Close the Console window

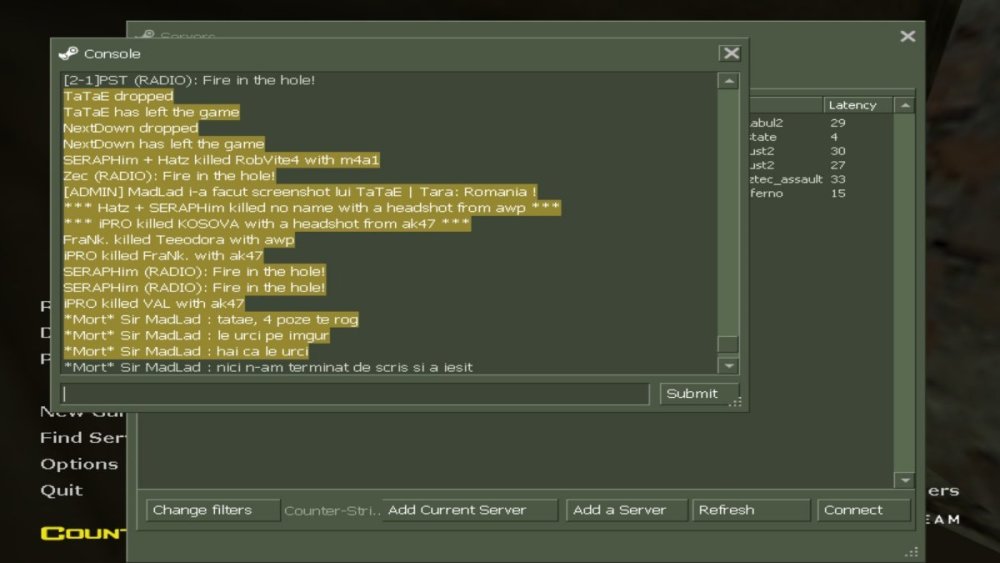click(x=731, y=54)
